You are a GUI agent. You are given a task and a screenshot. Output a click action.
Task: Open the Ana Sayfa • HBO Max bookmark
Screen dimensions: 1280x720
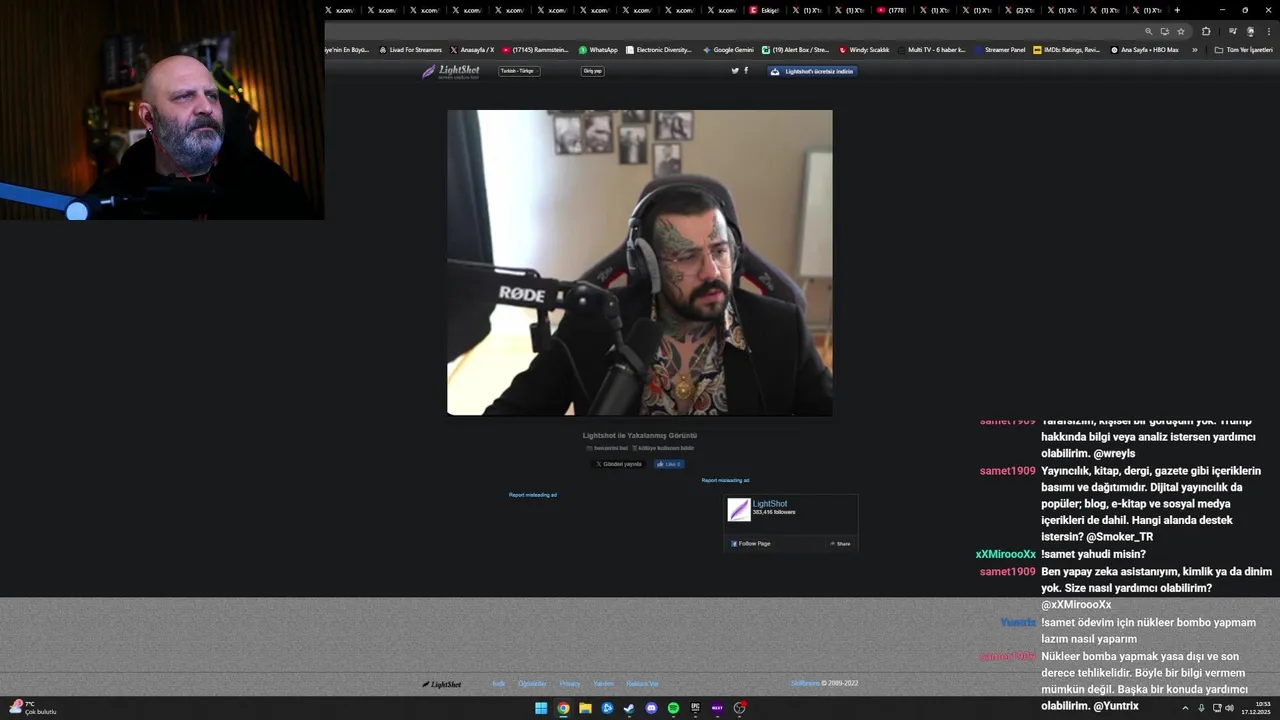pos(1144,50)
